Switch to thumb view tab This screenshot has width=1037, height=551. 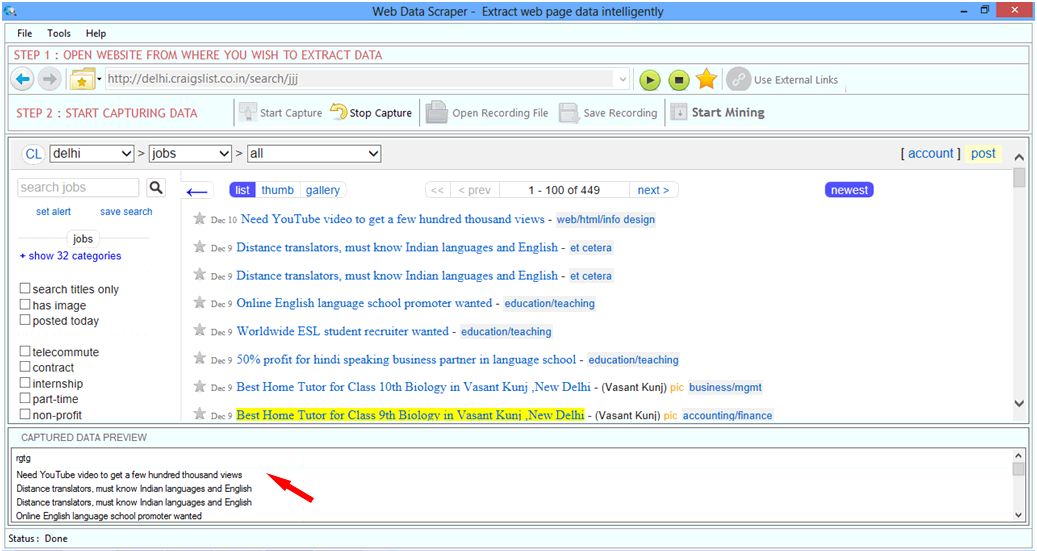click(x=277, y=190)
